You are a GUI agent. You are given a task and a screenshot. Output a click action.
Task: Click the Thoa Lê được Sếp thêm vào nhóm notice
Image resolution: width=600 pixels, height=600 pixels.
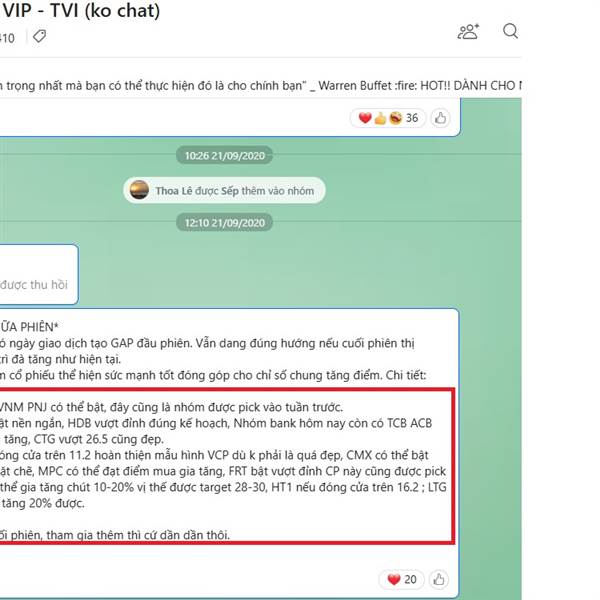click(x=224, y=190)
